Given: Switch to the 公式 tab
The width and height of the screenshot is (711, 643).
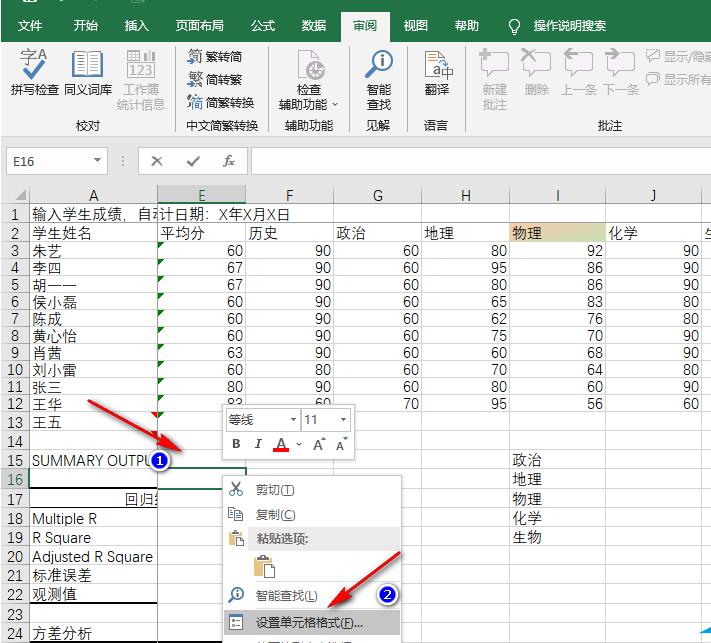Looking at the screenshot, I should [263, 26].
